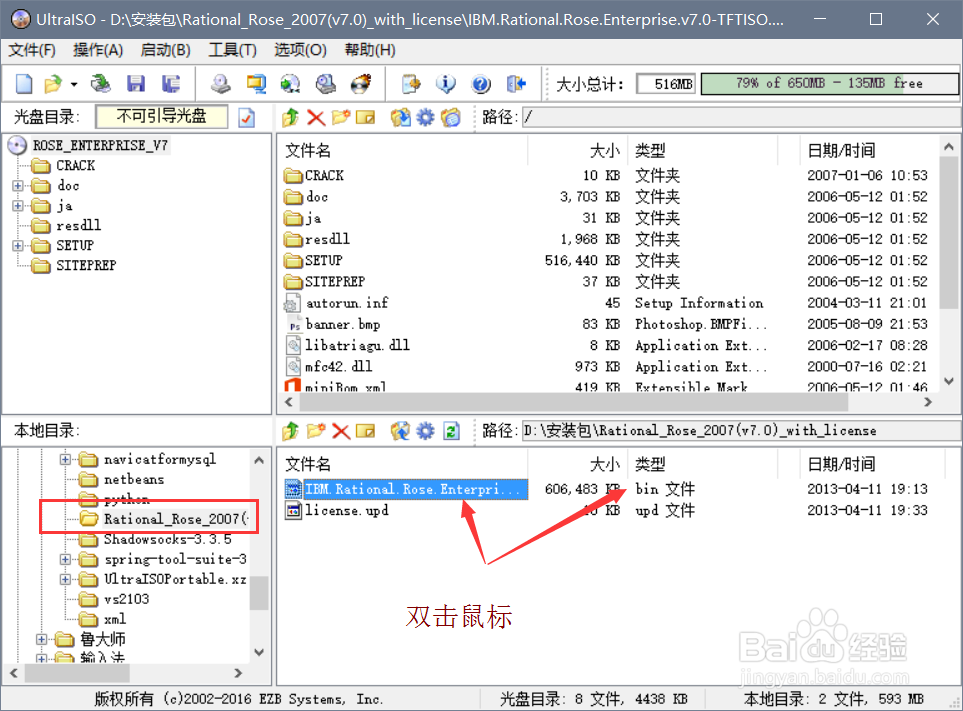
Task: Click the disc capacity usage bar
Action: [x=829, y=84]
